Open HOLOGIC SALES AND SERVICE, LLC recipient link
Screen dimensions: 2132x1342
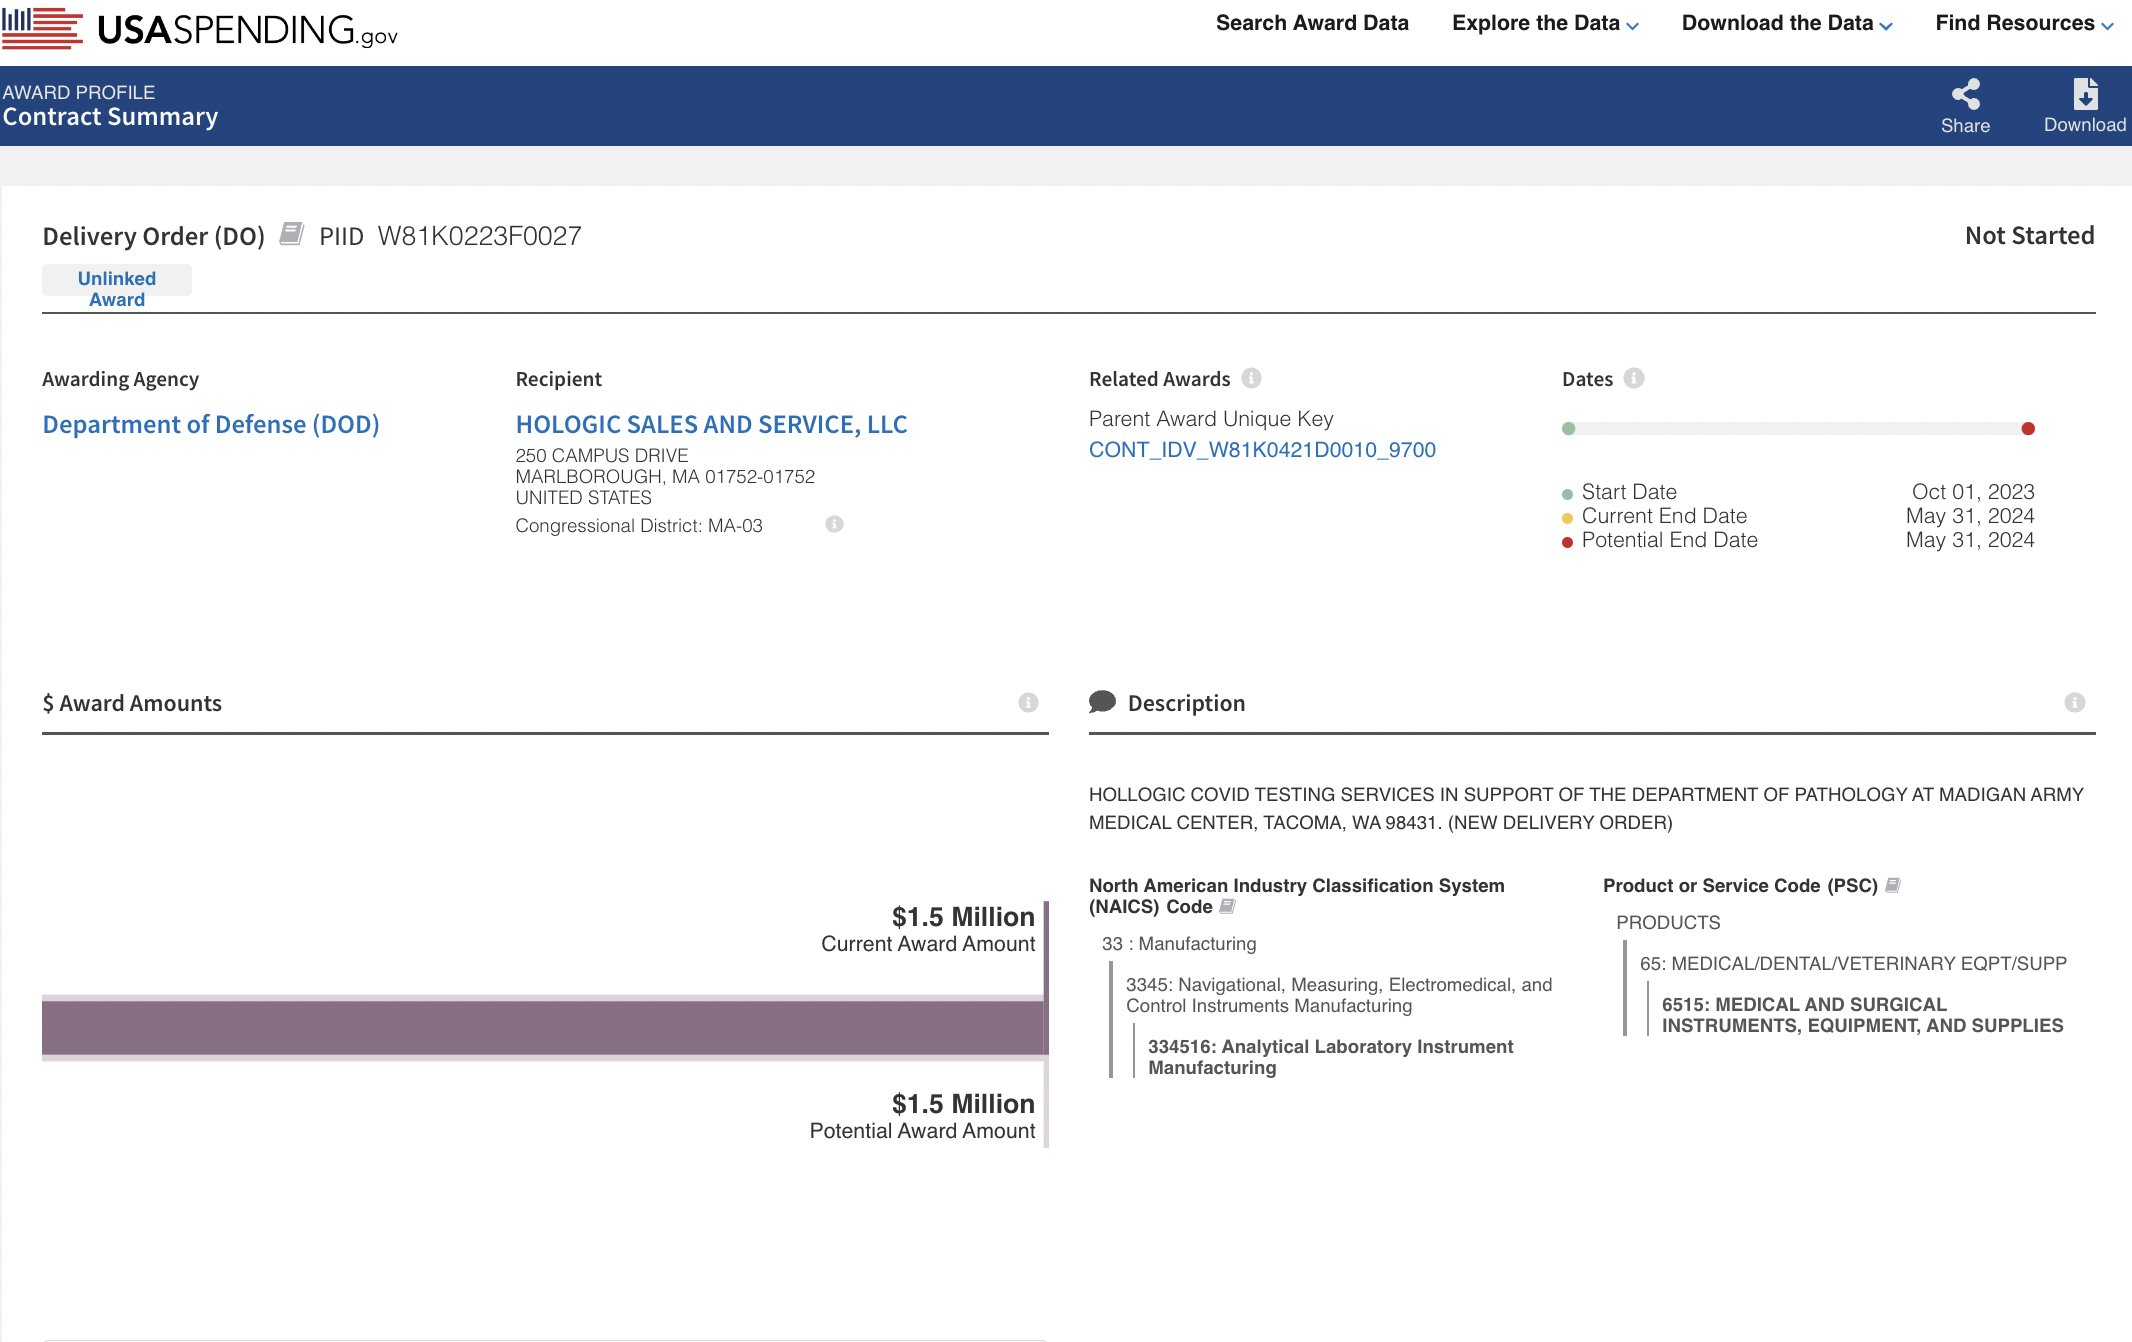point(711,424)
